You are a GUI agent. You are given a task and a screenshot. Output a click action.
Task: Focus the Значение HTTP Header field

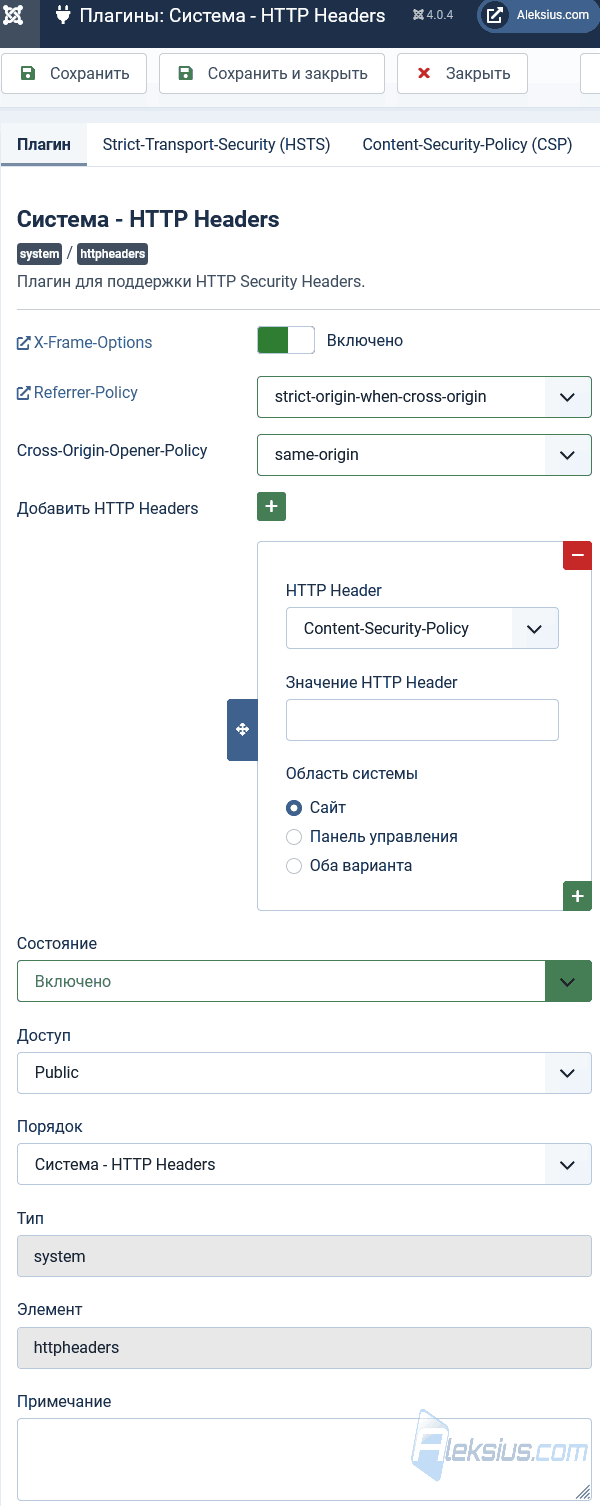pos(422,720)
